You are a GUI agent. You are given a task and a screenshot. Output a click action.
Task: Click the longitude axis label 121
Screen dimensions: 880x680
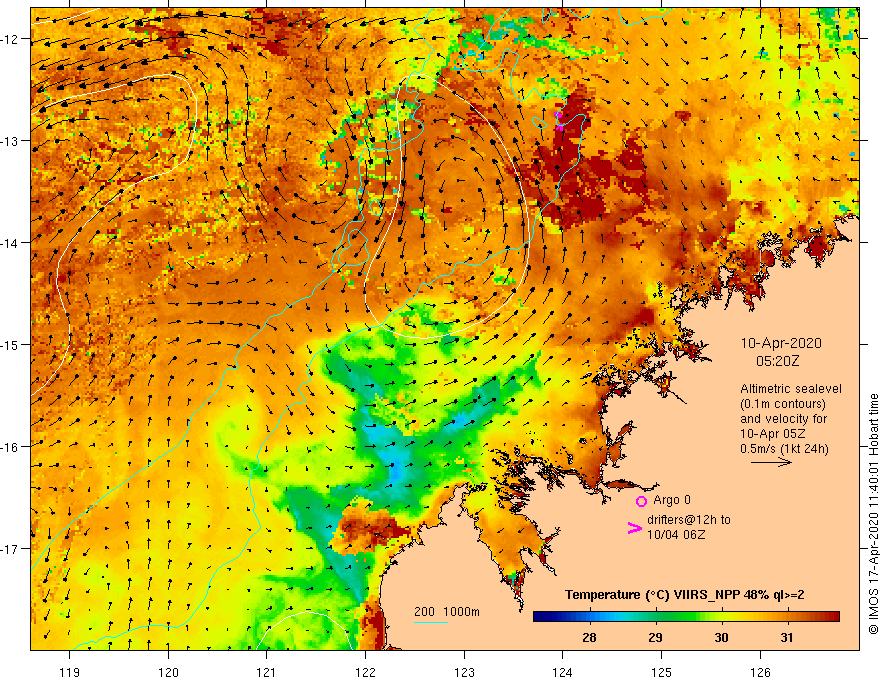coord(267,672)
